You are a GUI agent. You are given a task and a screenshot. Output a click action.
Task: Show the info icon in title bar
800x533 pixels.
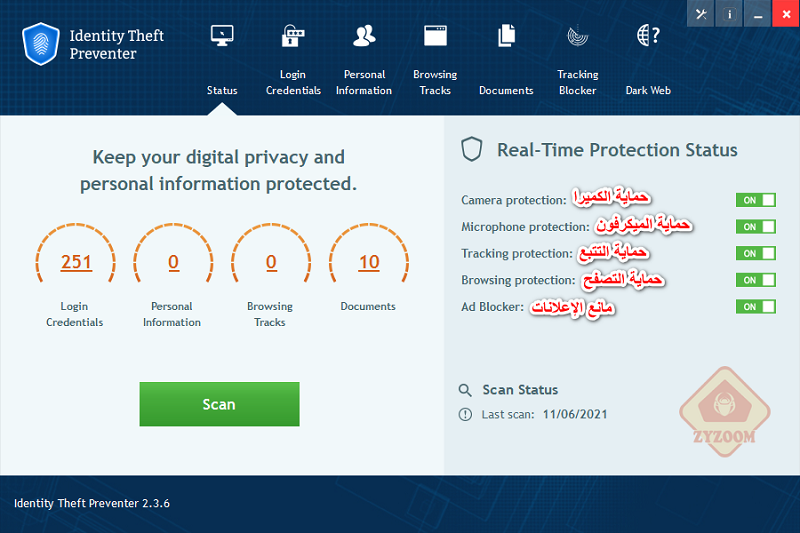click(730, 14)
